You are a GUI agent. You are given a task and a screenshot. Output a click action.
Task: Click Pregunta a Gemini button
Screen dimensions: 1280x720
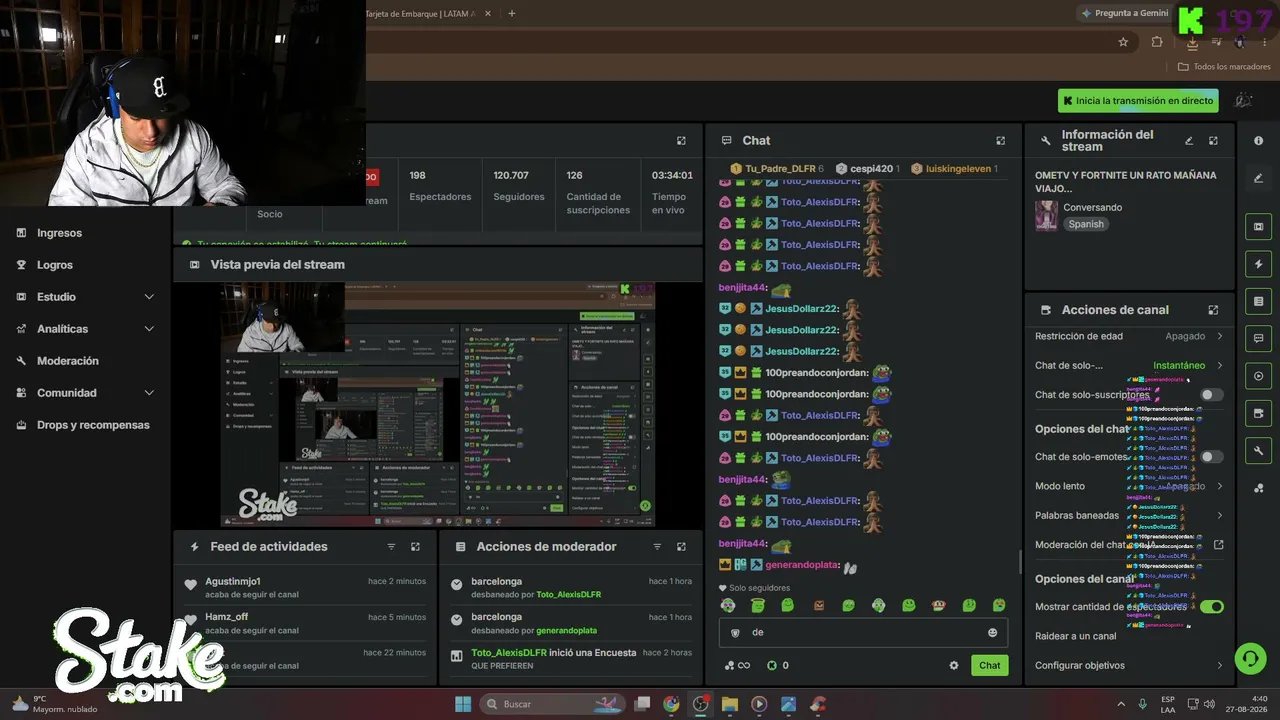click(1125, 13)
